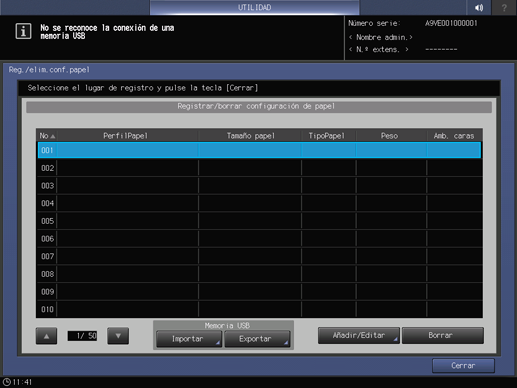Click the Memoria USB group label

227,325
